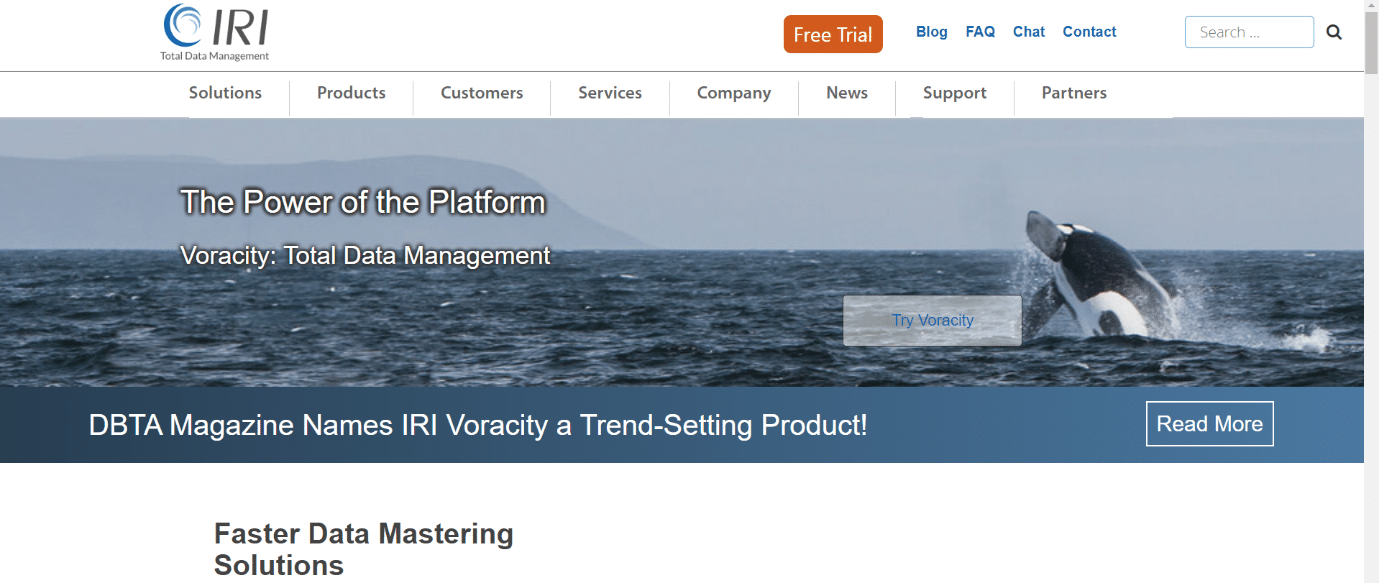Open the Solutions menu

coord(225,93)
